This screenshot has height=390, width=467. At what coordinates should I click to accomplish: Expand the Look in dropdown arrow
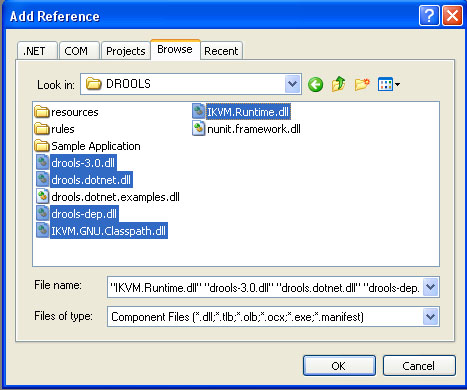tap(293, 84)
